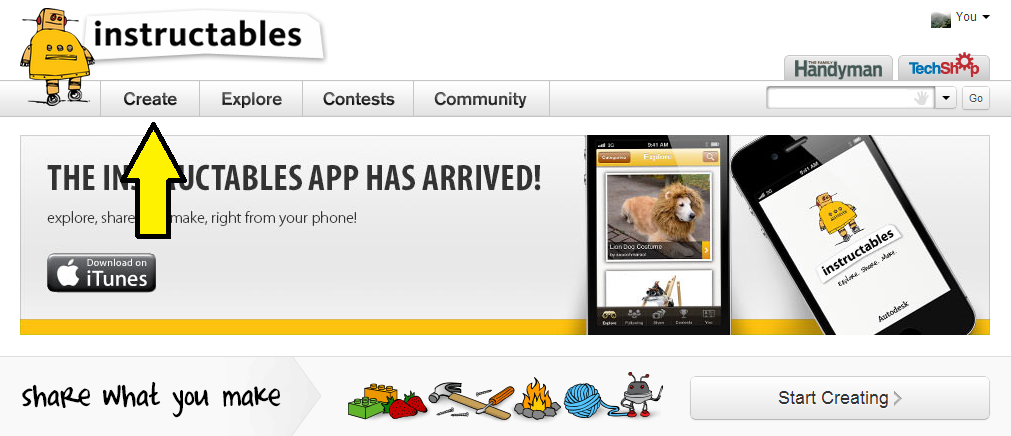Open the Explore menu
The image size is (1011, 436).
click(251, 99)
